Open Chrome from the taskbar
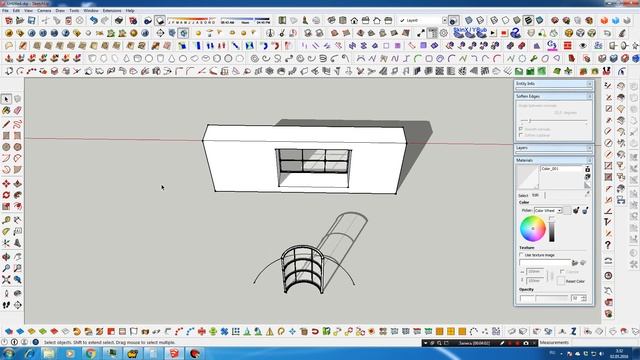 91,353
